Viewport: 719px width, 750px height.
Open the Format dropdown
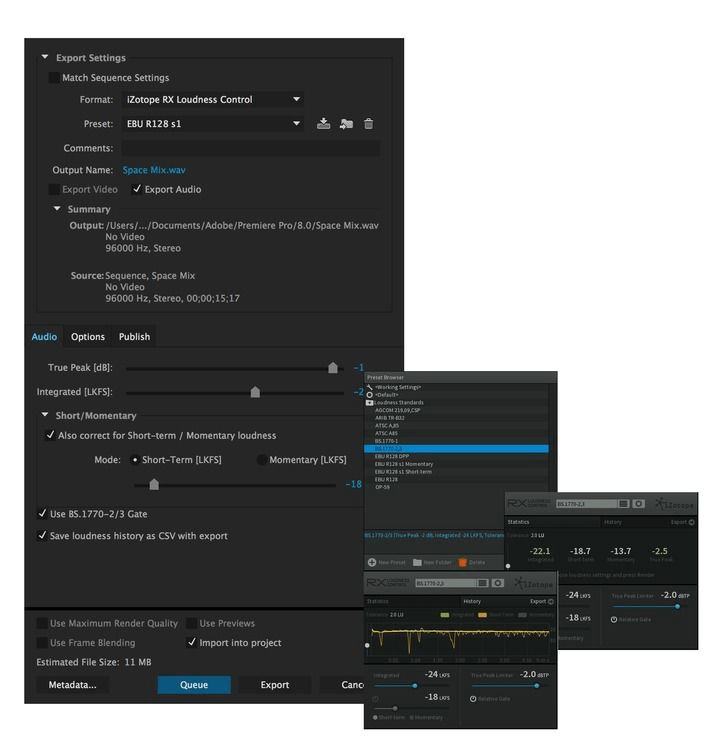point(212,99)
